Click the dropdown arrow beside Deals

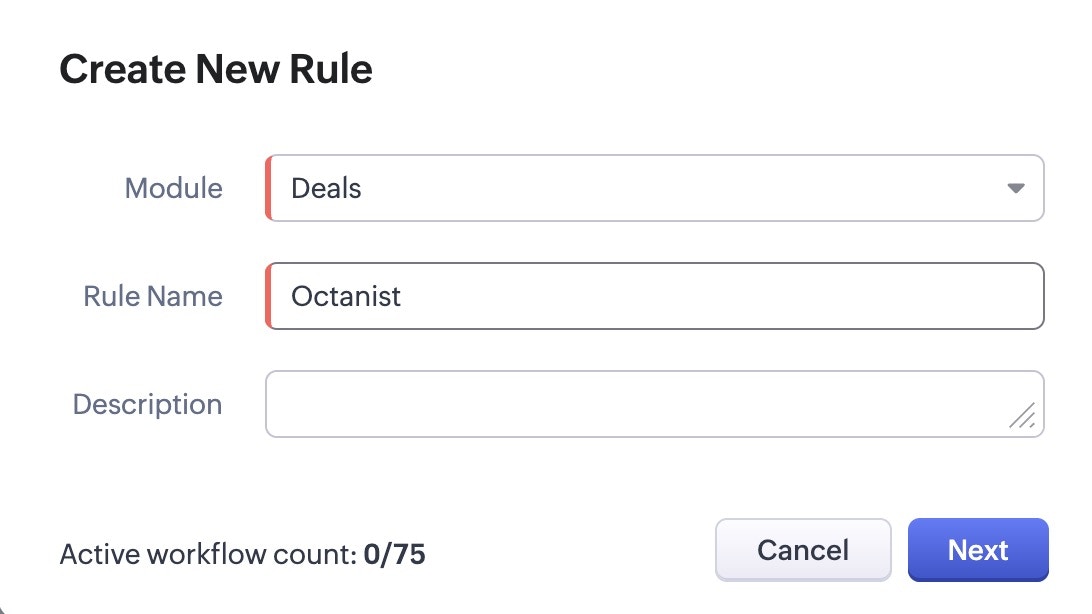(x=1016, y=188)
